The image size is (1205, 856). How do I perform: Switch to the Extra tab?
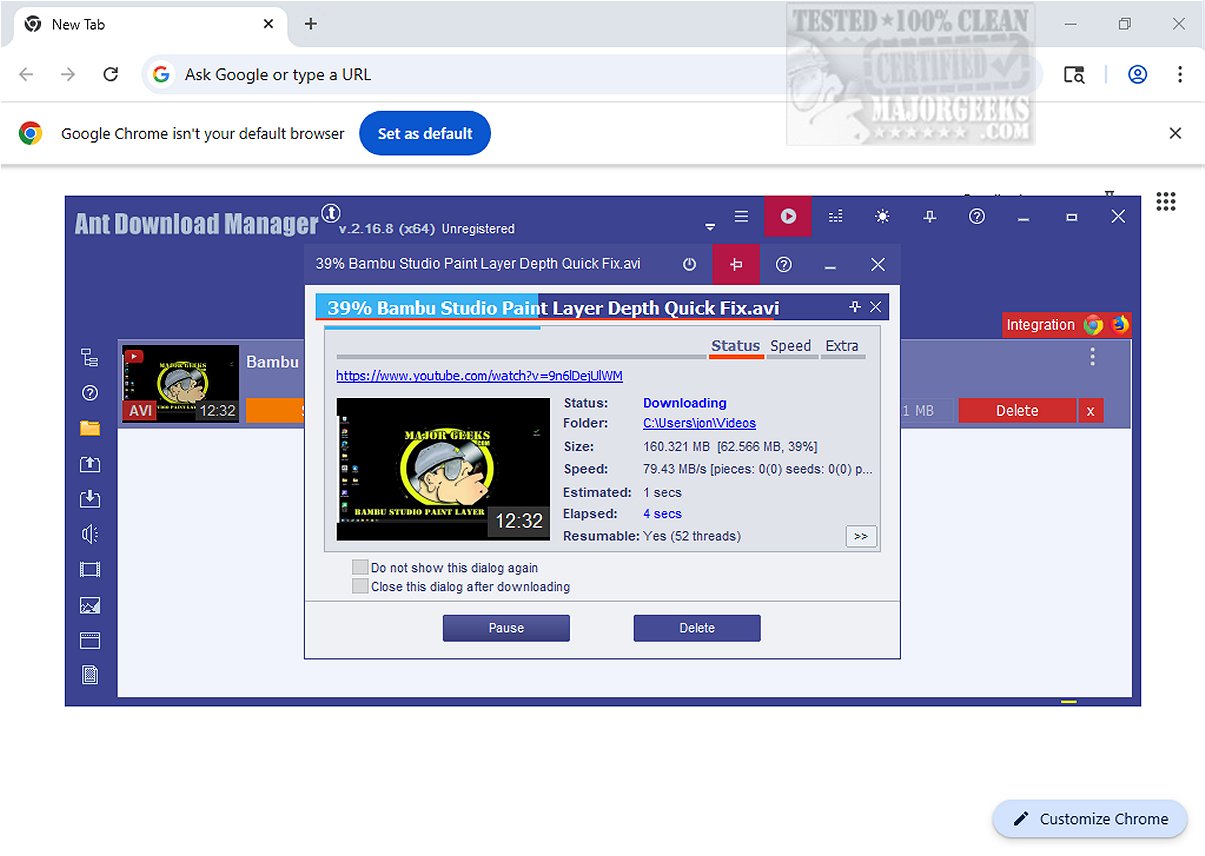(x=842, y=346)
